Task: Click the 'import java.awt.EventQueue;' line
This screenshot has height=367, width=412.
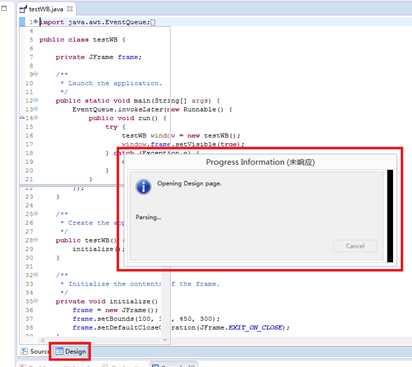Action: [97, 22]
